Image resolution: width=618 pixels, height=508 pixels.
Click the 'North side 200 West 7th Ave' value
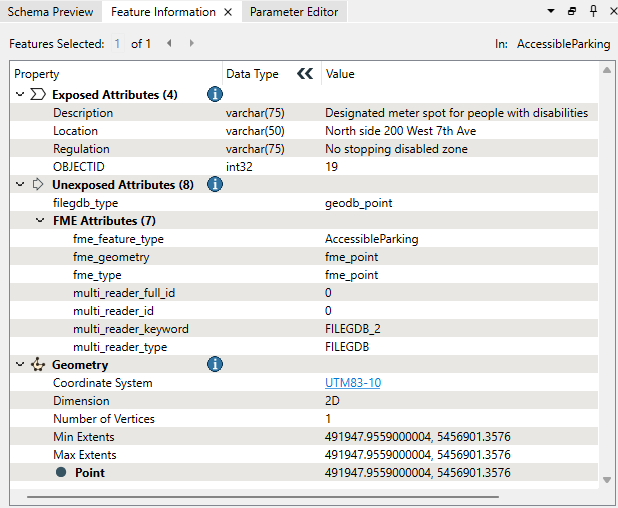[400, 131]
